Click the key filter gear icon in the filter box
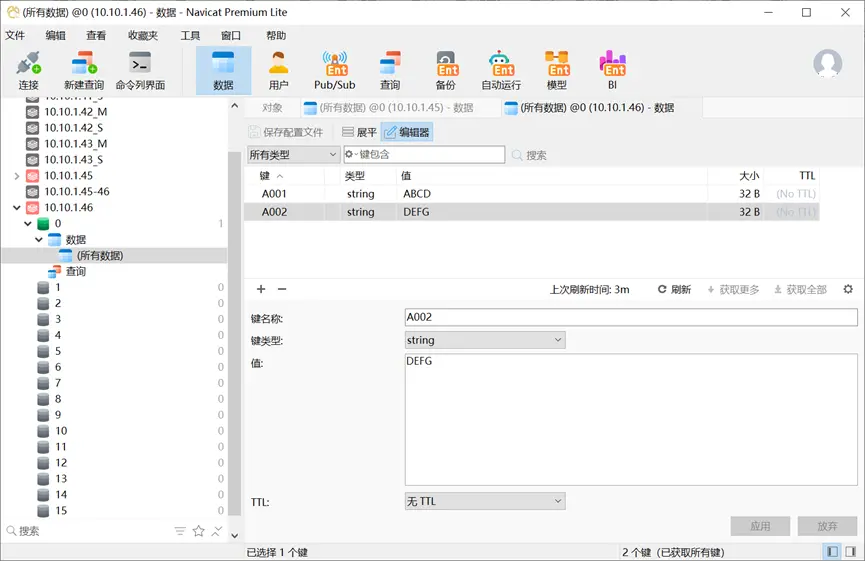 [x=350, y=154]
